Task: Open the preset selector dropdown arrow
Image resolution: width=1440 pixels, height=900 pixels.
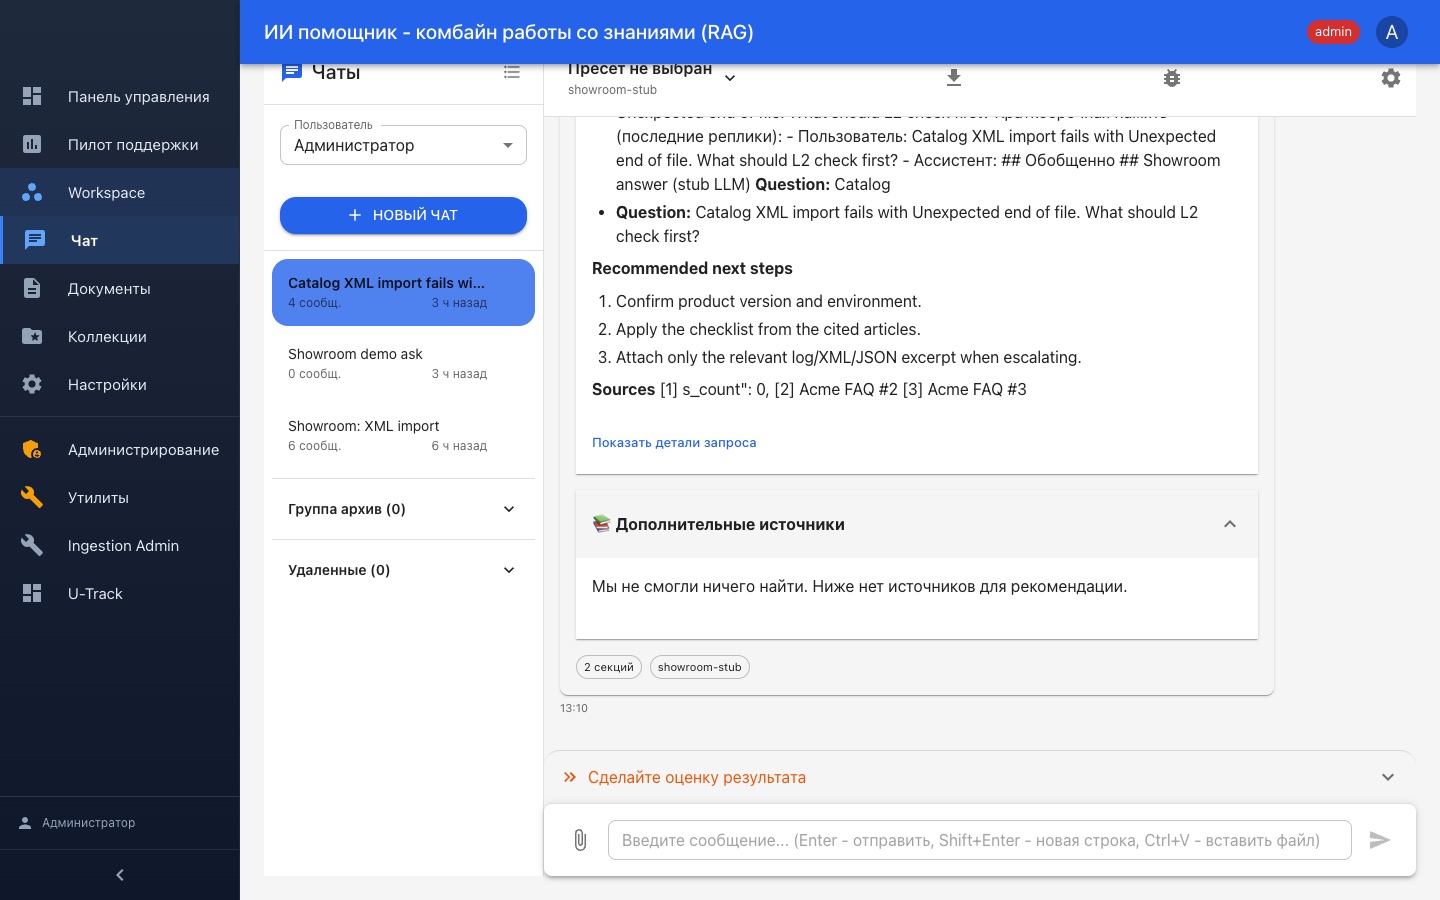Action: click(730, 78)
